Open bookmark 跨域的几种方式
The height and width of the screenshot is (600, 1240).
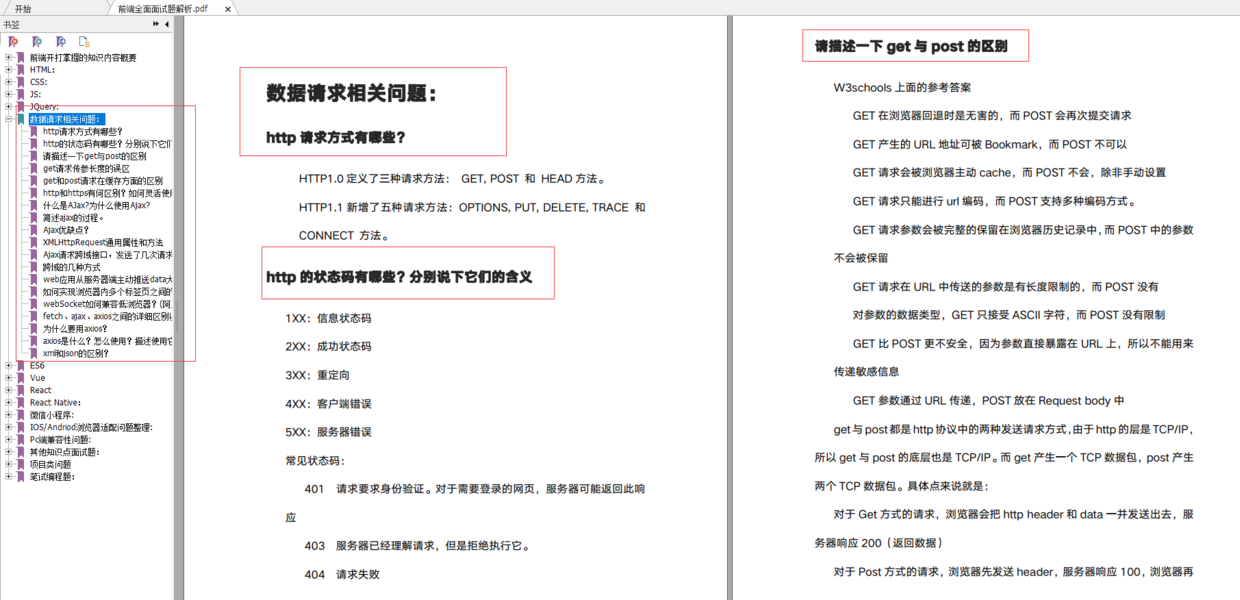click(x=71, y=267)
